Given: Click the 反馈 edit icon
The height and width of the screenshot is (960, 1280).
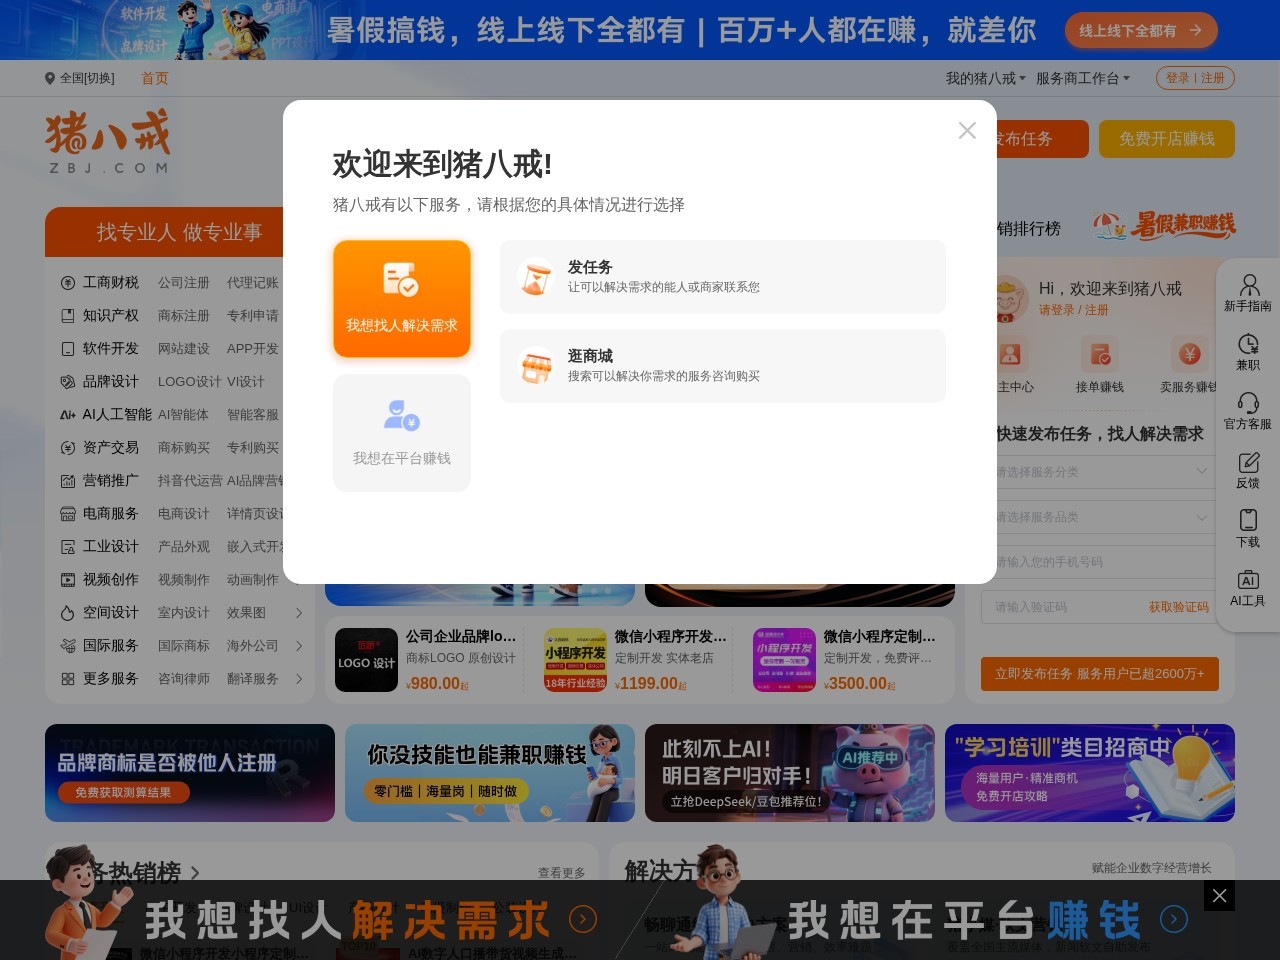Looking at the screenshot, I should pyautogui.click(x=1248, y=462).
